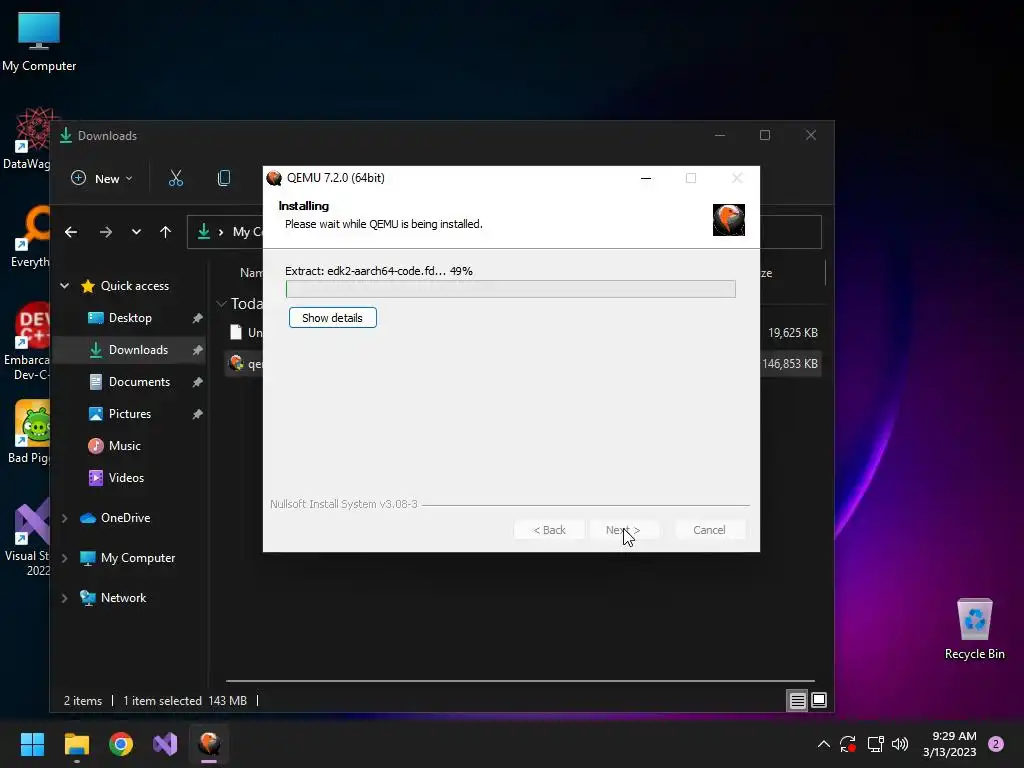Viewport: 1024px width, 768px height.
Task: Collapse the Today file group
Action: point(221,304)
